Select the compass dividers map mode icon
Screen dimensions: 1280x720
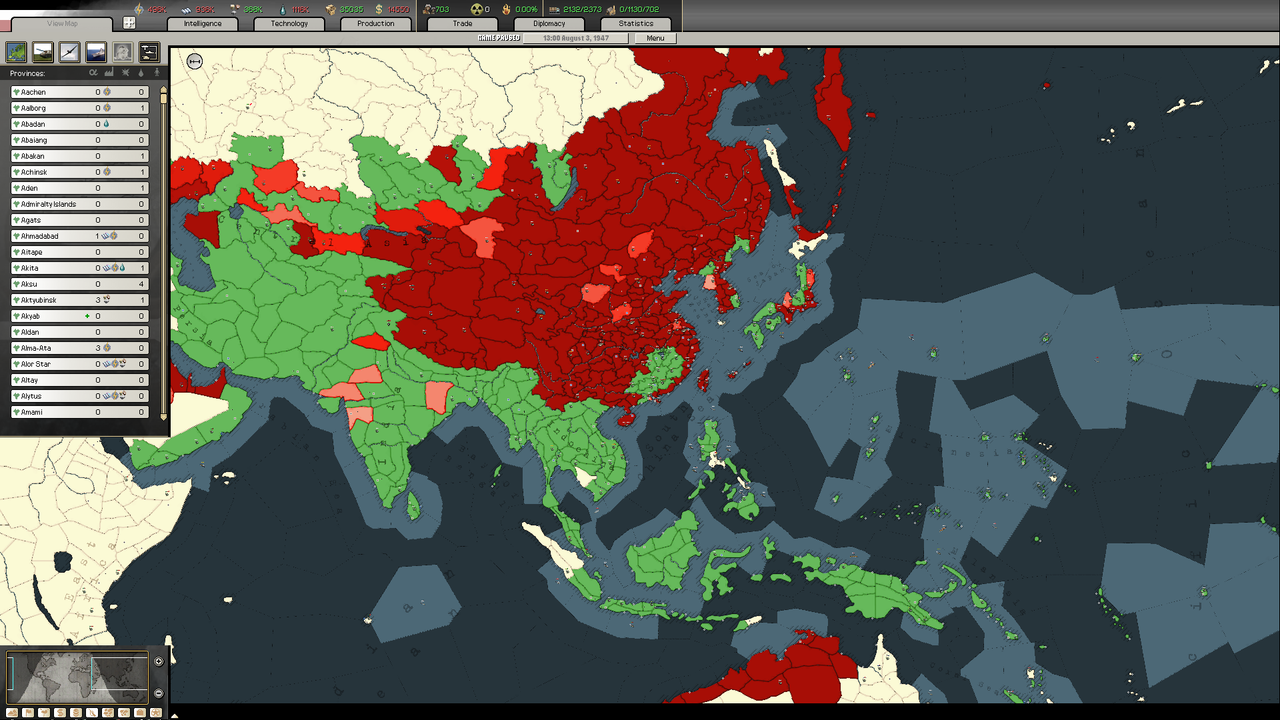pyautogui.click(x=92, y=712)
